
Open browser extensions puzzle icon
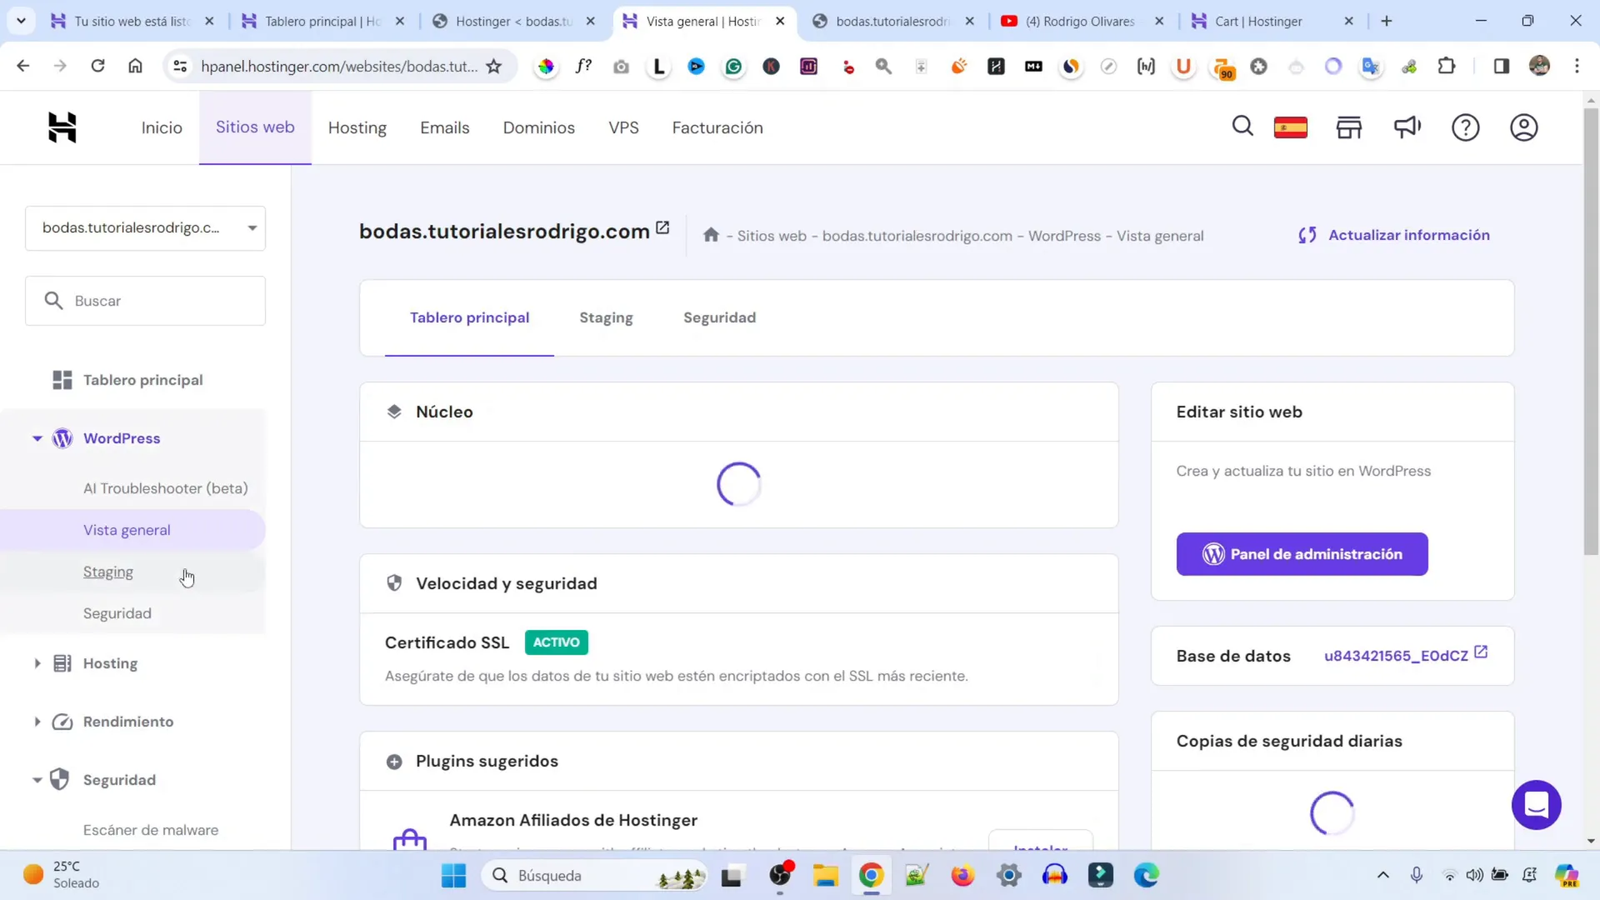[1446, 66]
